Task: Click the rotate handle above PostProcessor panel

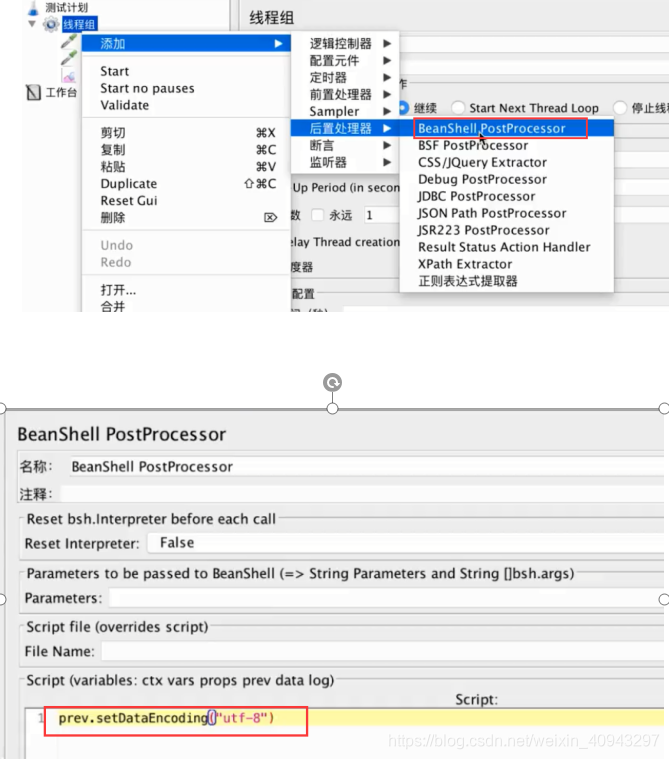Action: point(332,382)
